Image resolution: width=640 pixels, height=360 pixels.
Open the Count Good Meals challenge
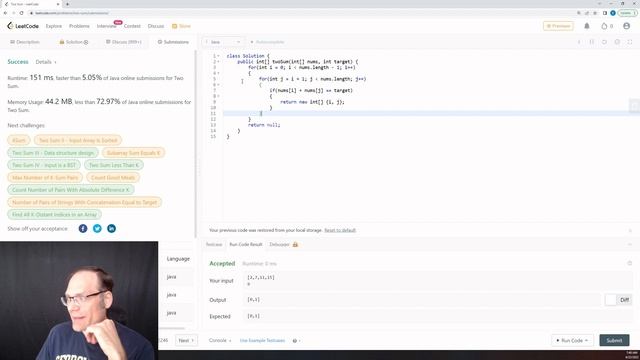point(113,178)
